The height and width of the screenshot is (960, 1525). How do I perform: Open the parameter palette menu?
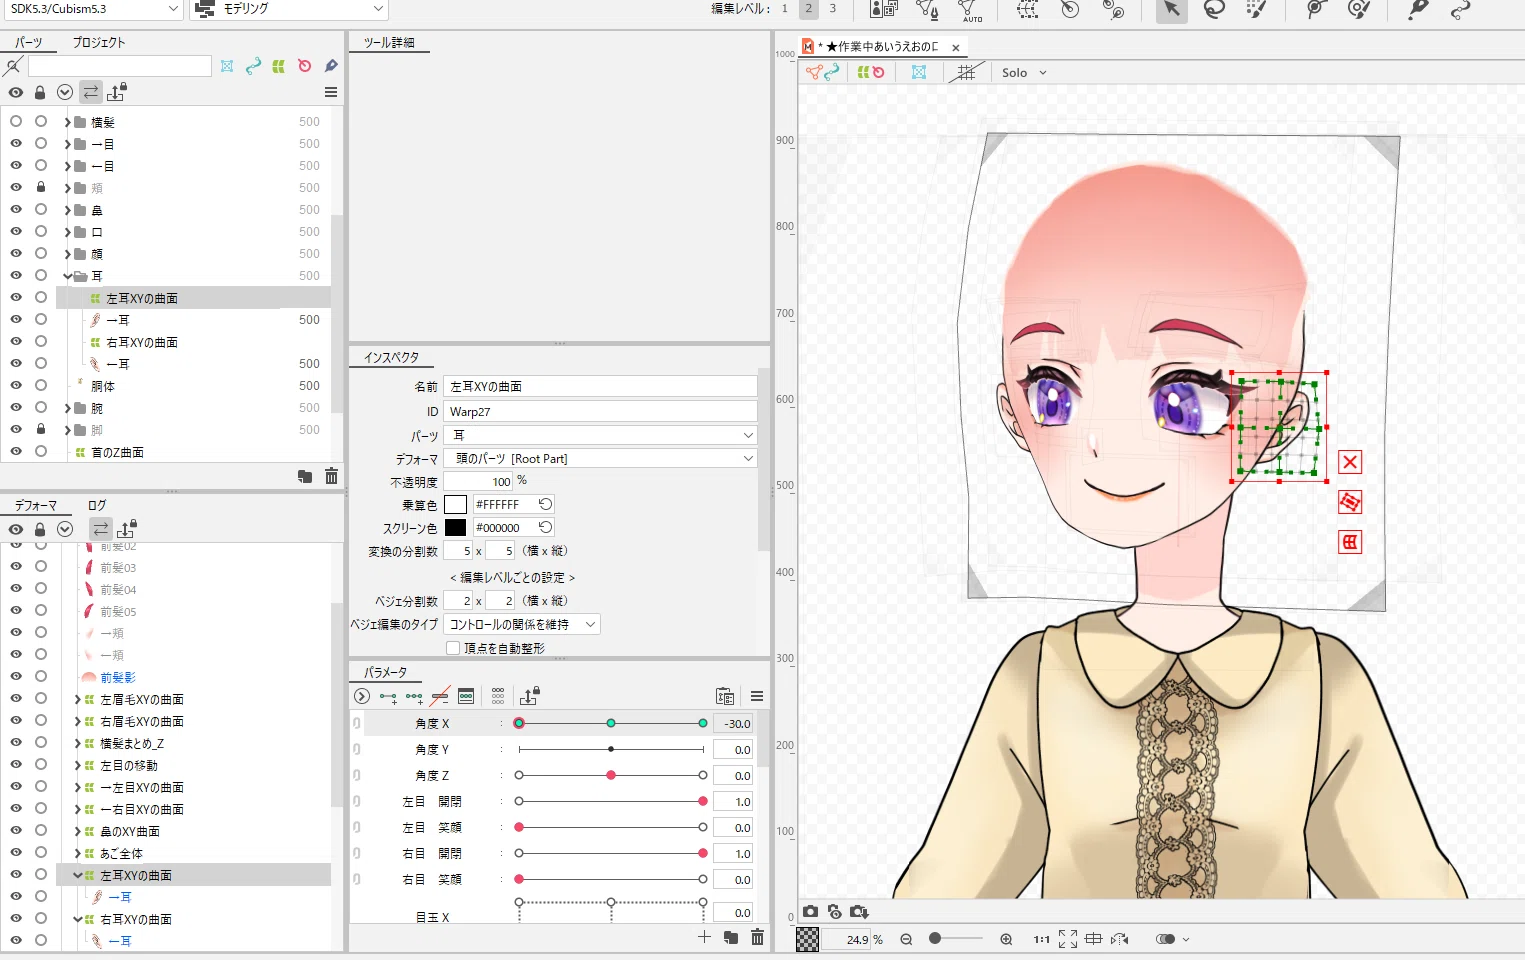point(757,696)
